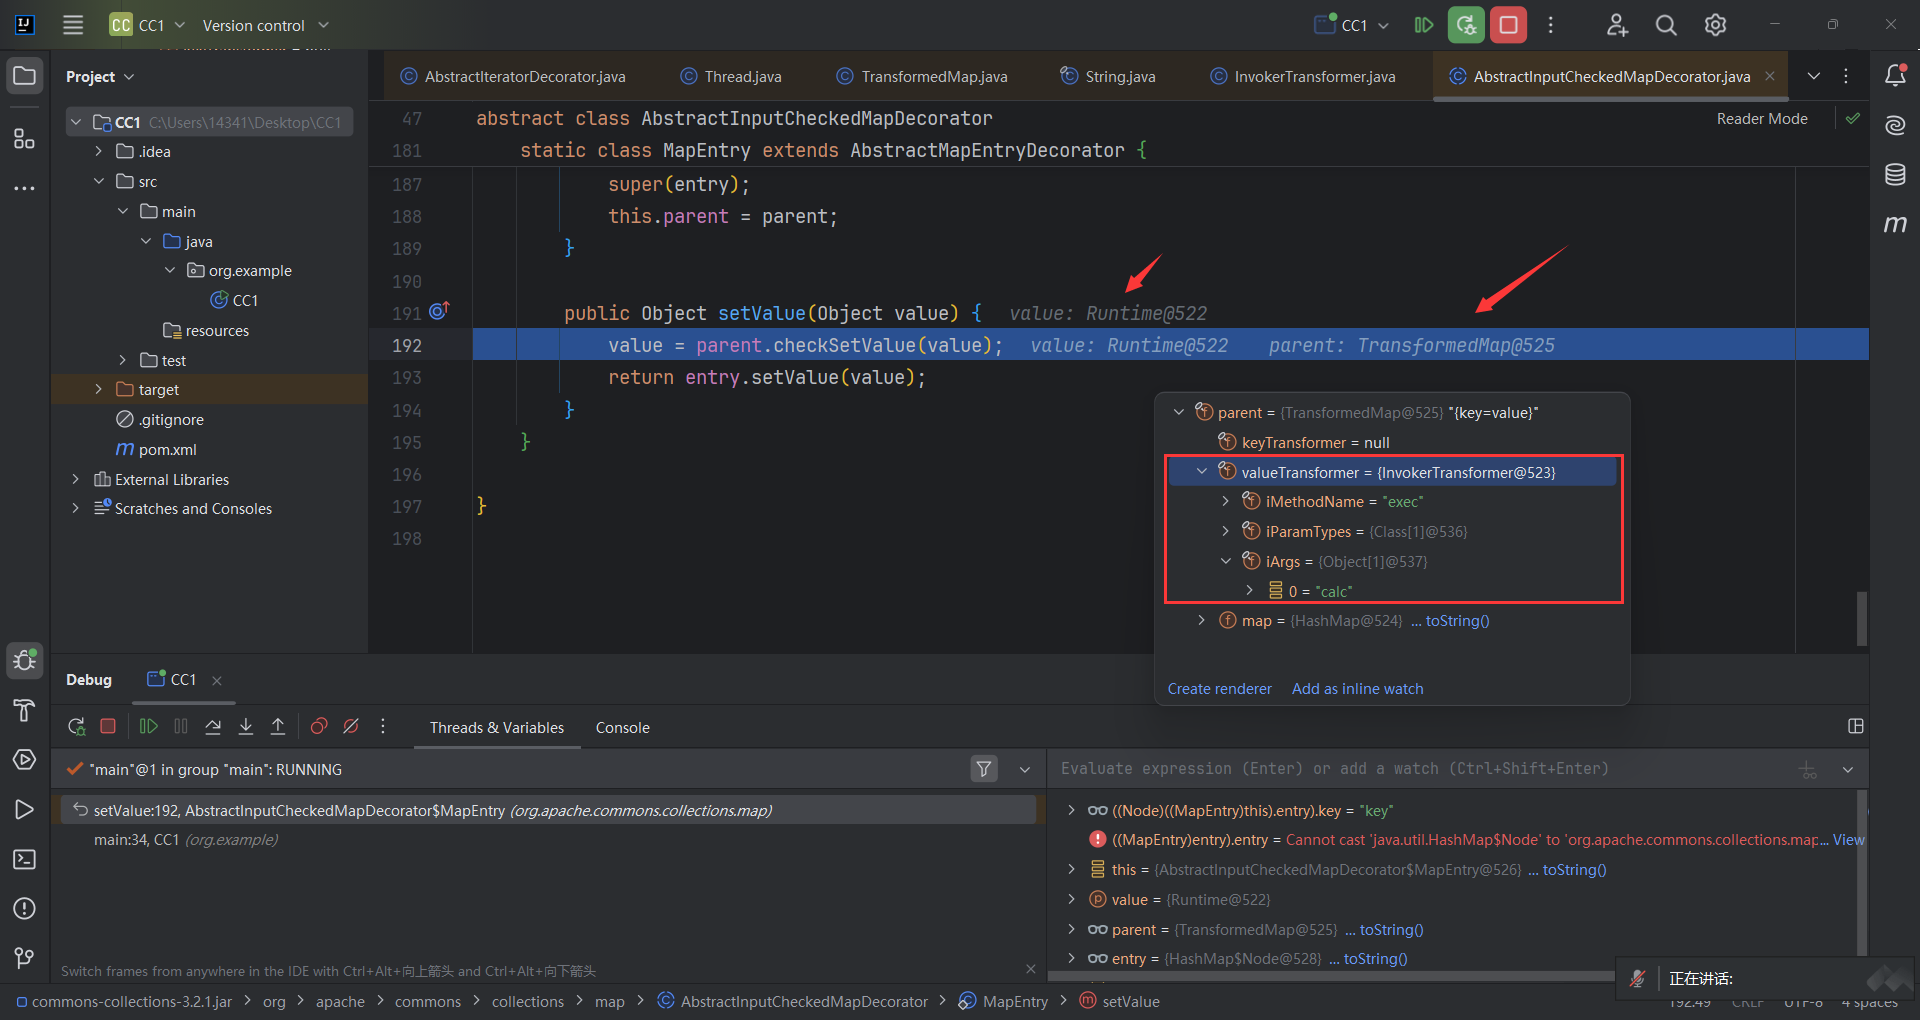
Task: Toggle Mute Breakpoints
Action: pyautogui.click(x=351, y=727)
